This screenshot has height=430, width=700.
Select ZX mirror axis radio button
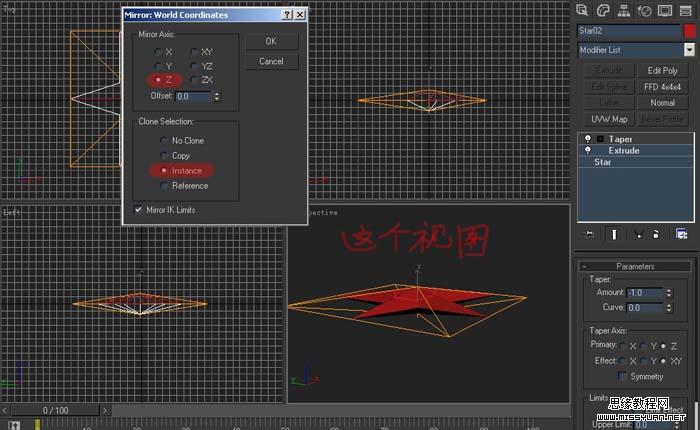point(194,80)
